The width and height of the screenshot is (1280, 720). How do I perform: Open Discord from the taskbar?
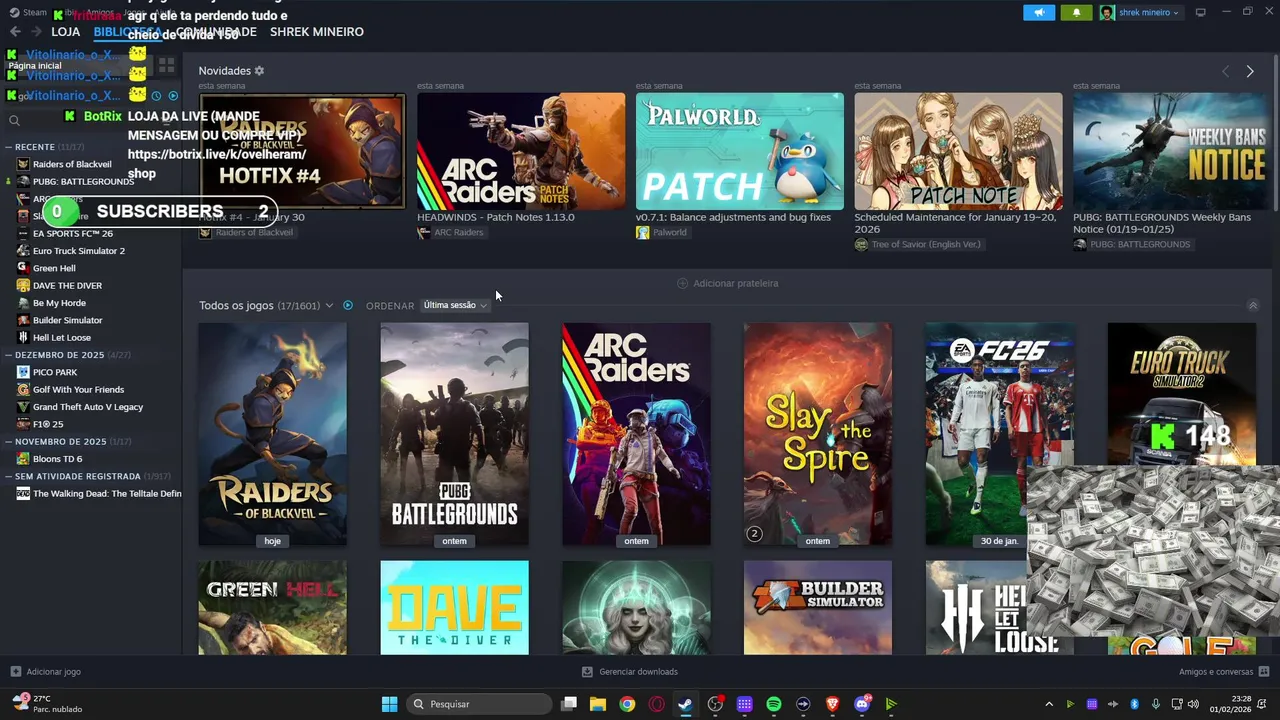click(x=862, y=704)
